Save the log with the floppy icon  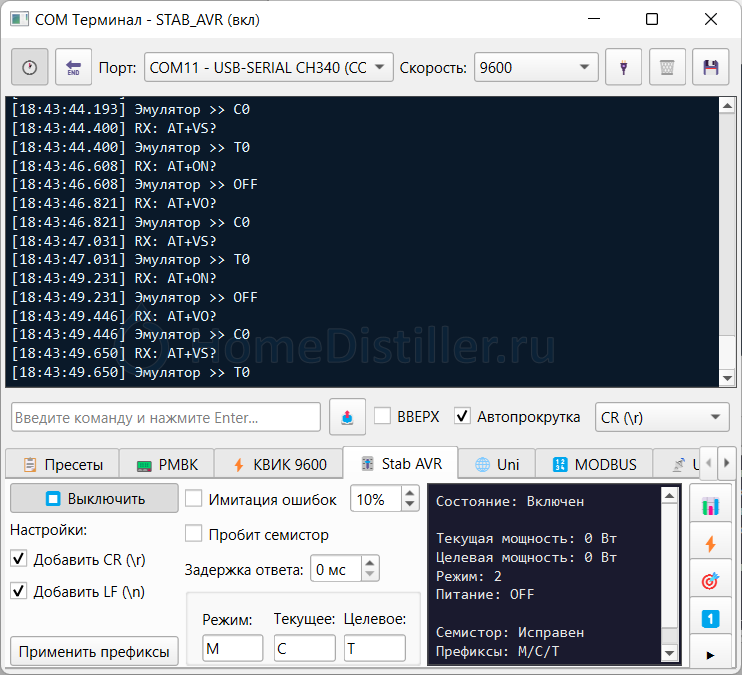(711, 68)
